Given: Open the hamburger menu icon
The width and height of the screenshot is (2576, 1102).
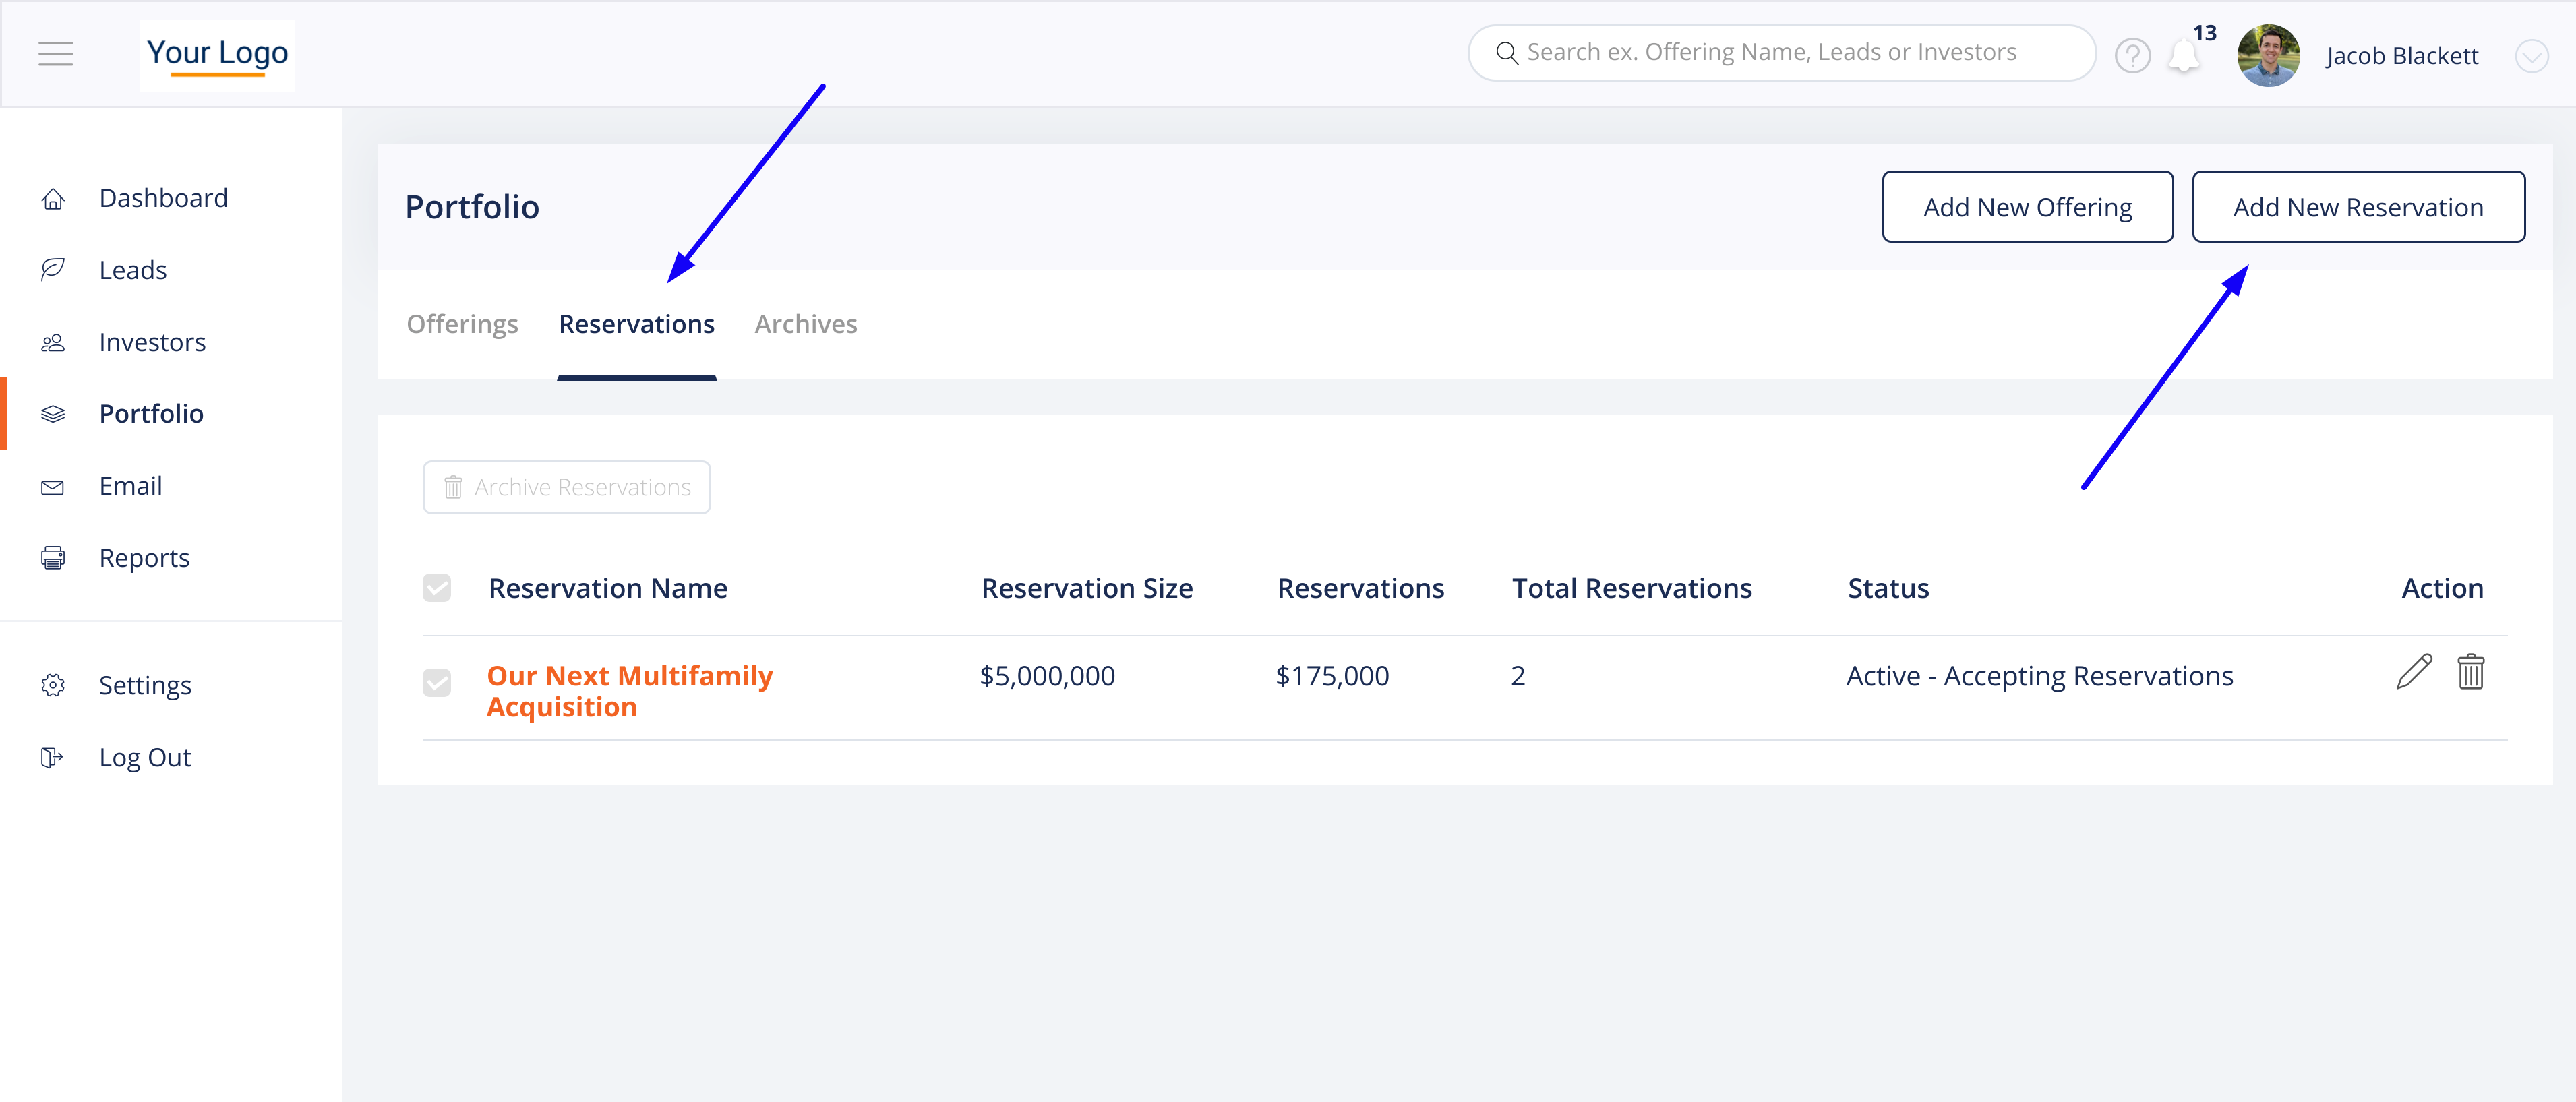Looking at the screenshot, I should 56,54.
